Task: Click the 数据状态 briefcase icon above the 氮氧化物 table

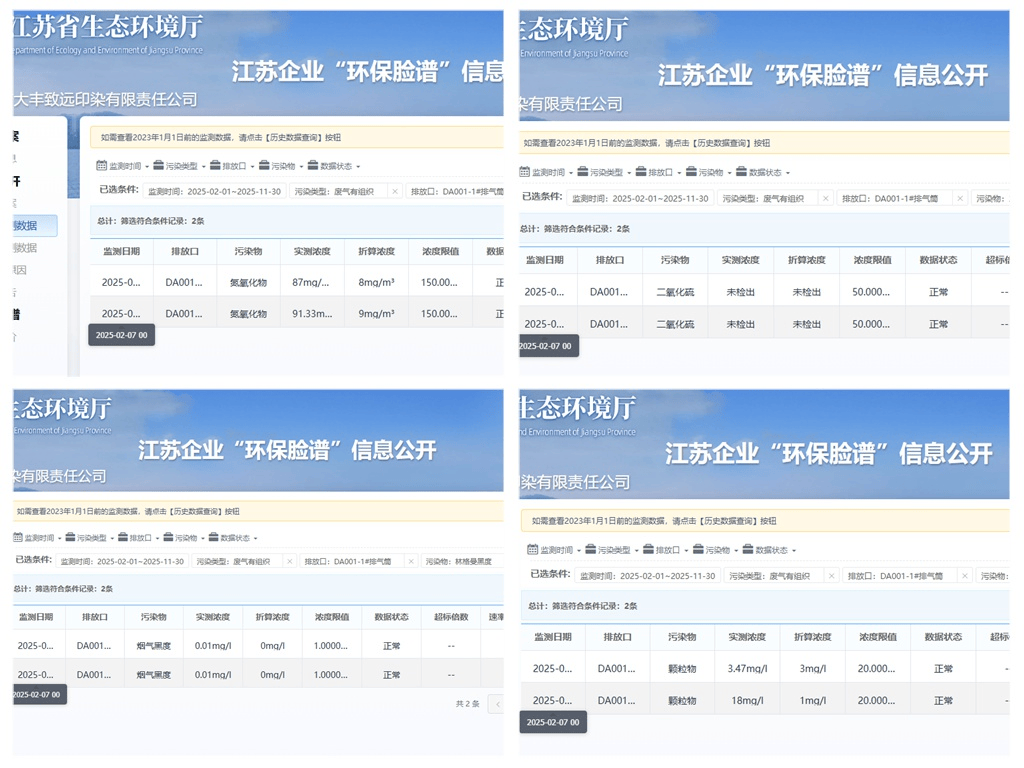Action: 313,166
